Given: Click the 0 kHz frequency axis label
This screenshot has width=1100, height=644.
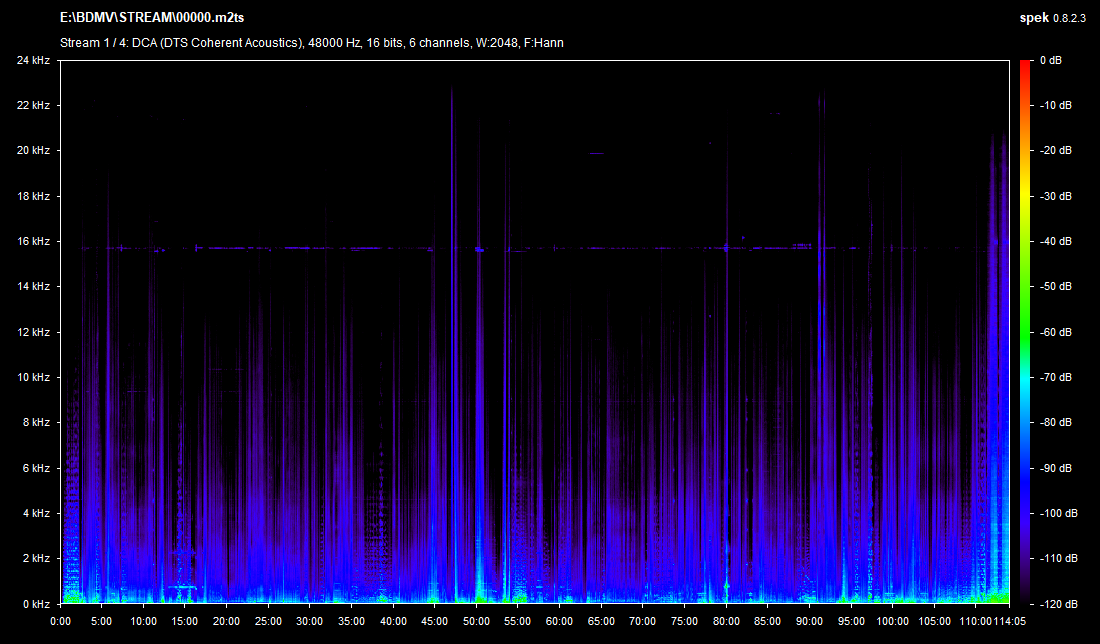Looking at the screenshot, I should (36, 604).
